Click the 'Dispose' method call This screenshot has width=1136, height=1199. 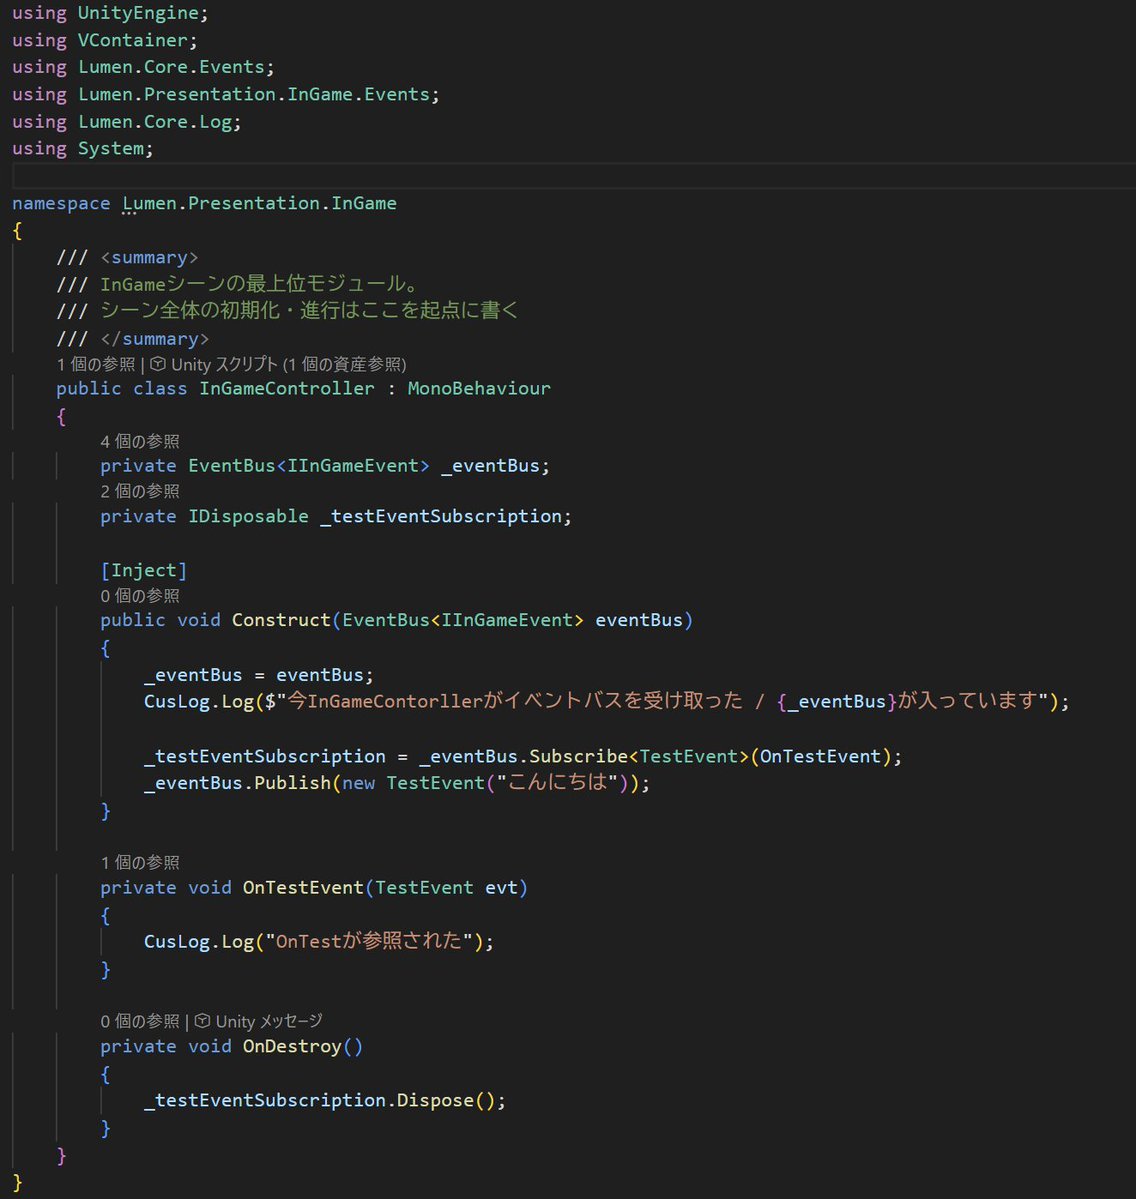click(435, 1100)
